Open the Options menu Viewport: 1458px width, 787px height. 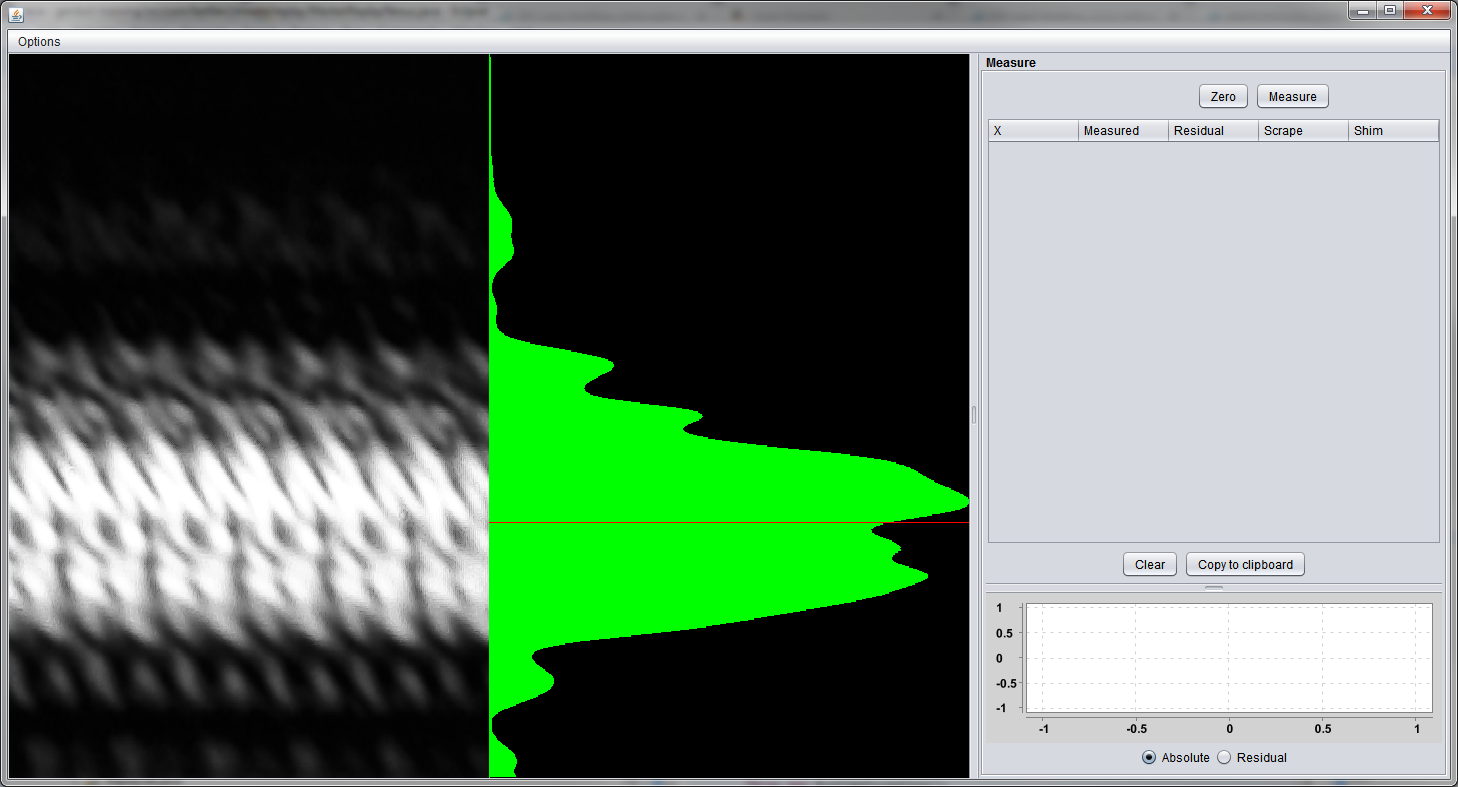(39, 42)
